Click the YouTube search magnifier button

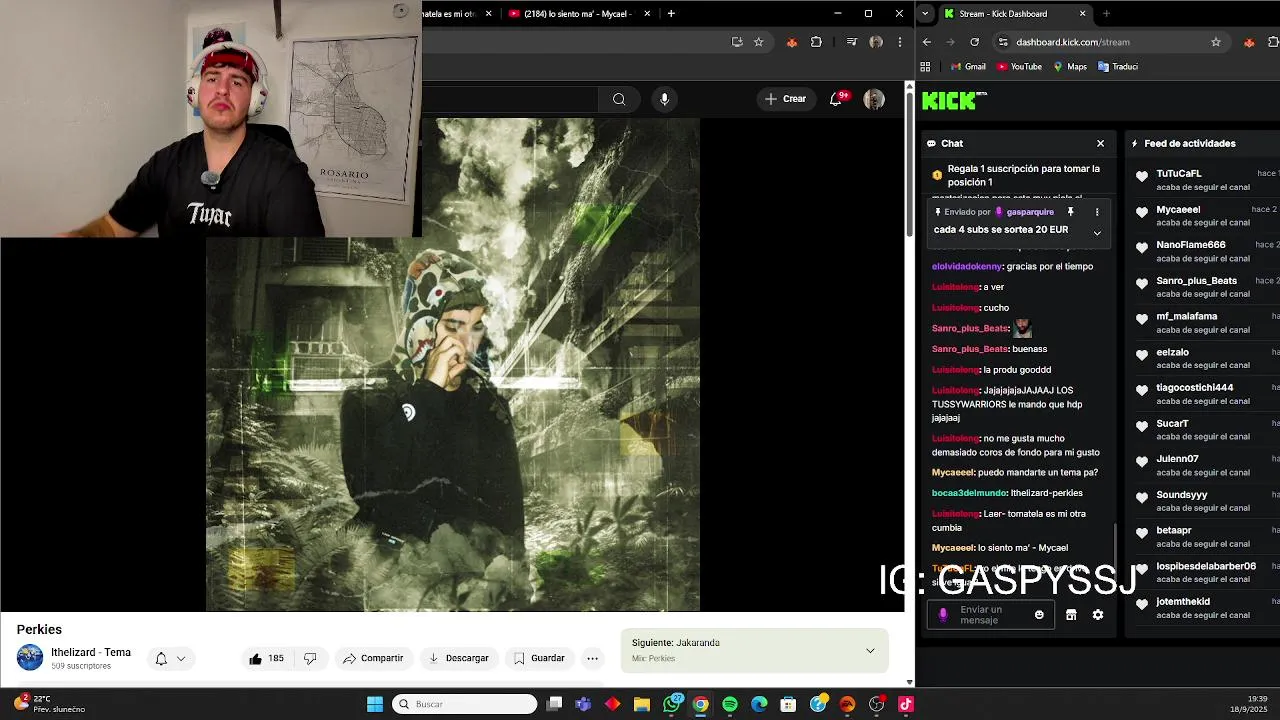coord(619,99)
